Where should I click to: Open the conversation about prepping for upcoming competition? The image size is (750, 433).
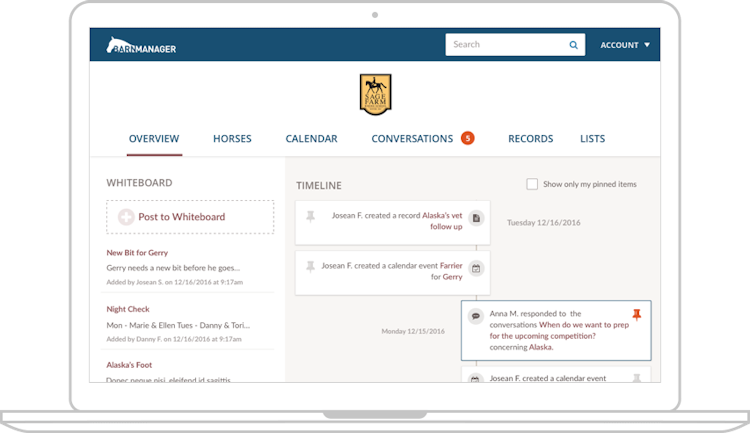(x=559, y=331)
